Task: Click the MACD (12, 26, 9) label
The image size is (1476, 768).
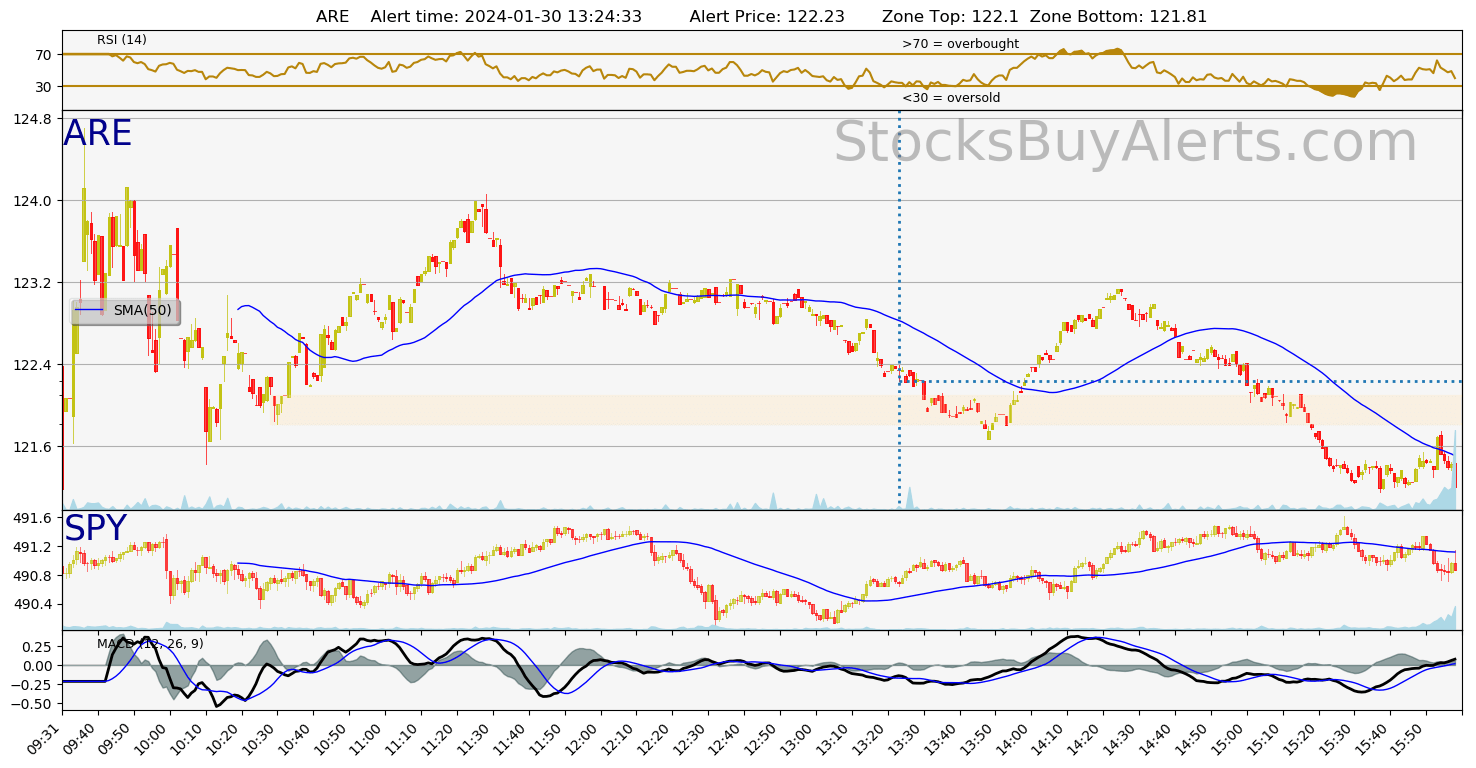Action: 150,644
